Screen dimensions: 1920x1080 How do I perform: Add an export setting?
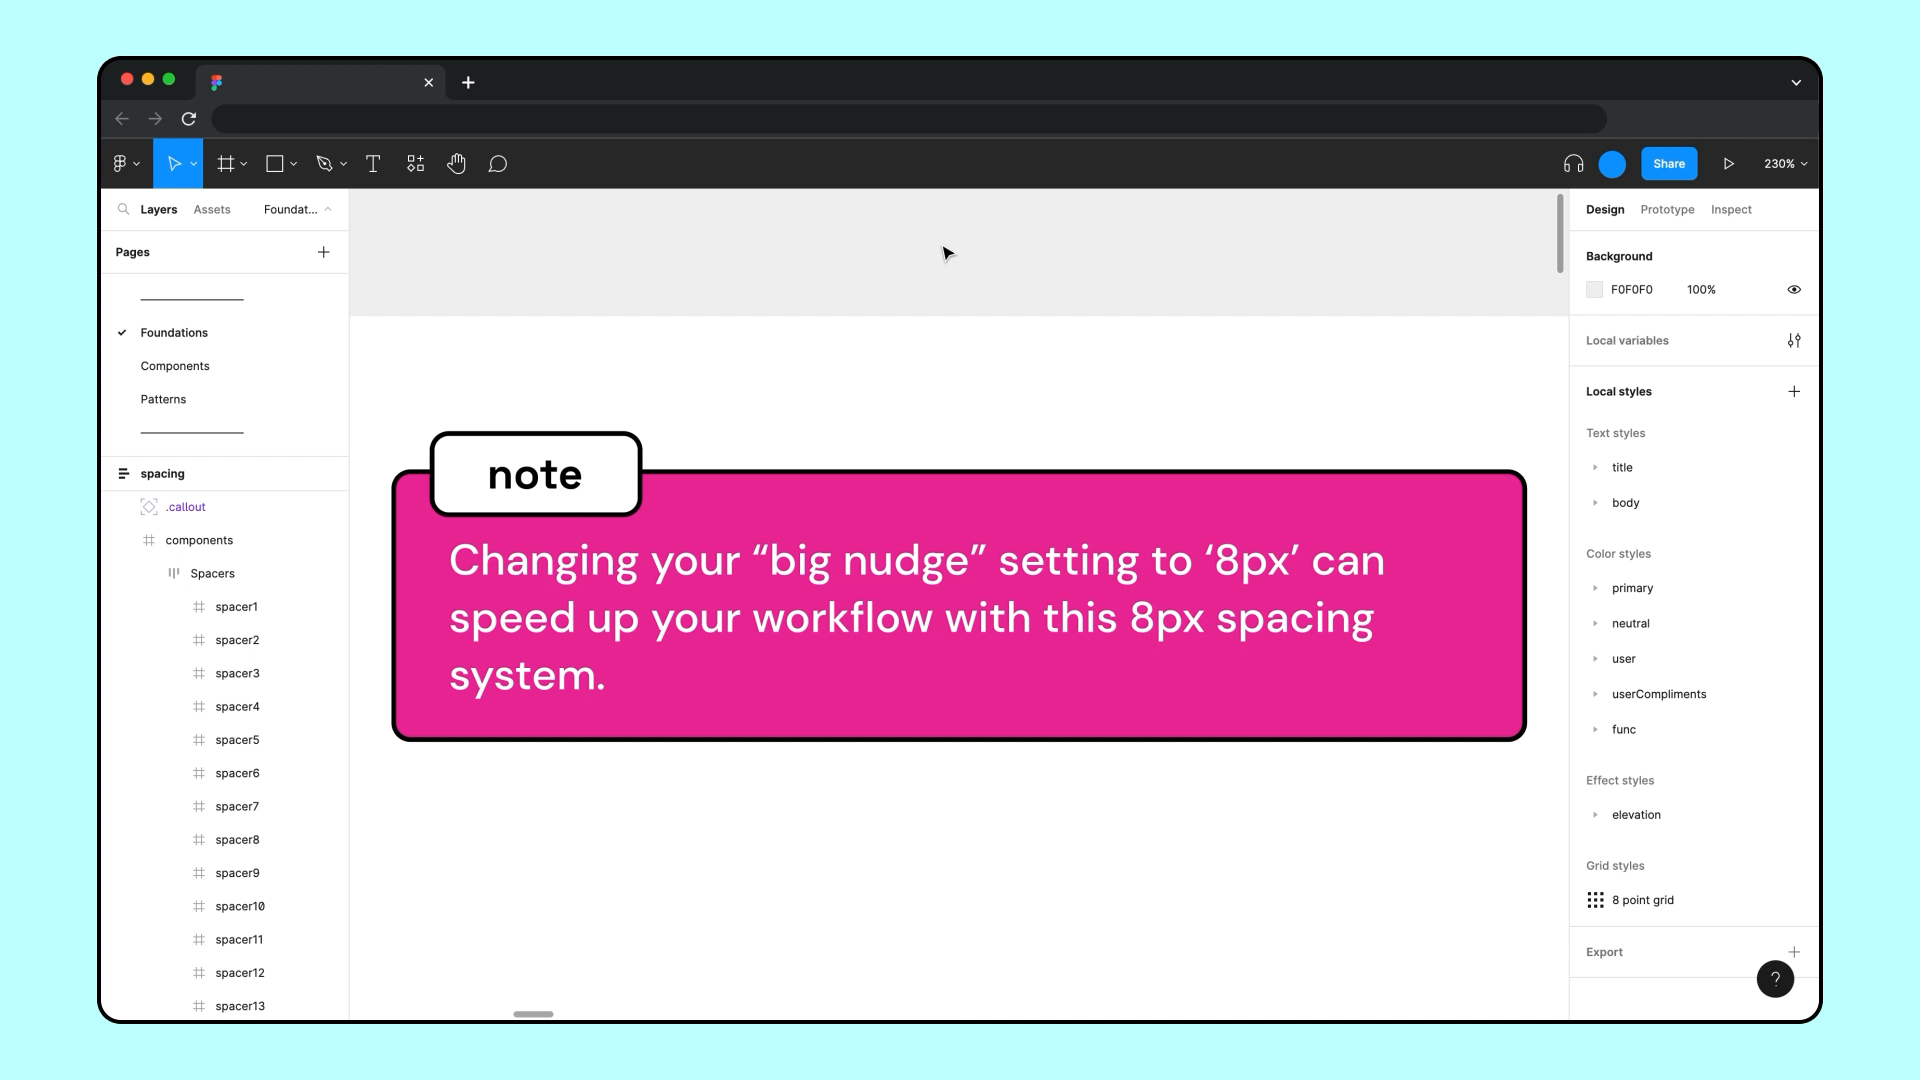(1794, 952)
